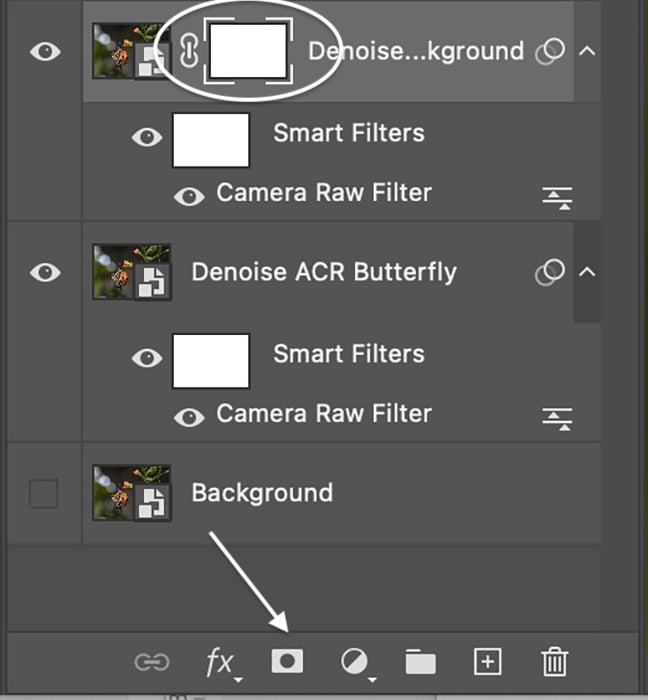Click Smart Filters label under Denoise ACR Butterfly
The image size is (648, 700).
tap(349, 354)
